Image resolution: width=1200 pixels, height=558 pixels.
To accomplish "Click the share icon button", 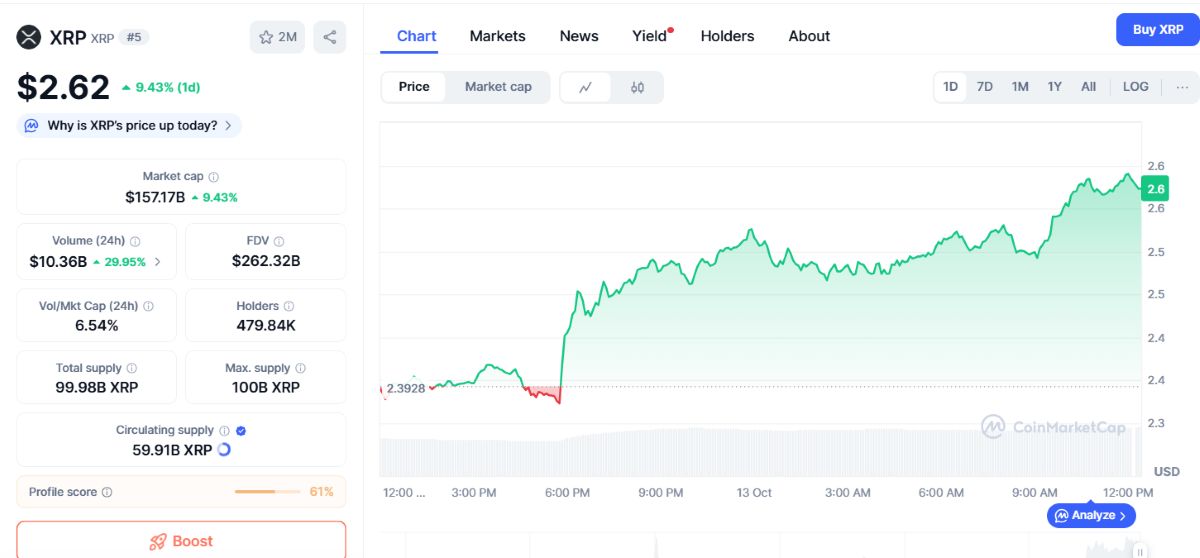I will pos(330,37).
